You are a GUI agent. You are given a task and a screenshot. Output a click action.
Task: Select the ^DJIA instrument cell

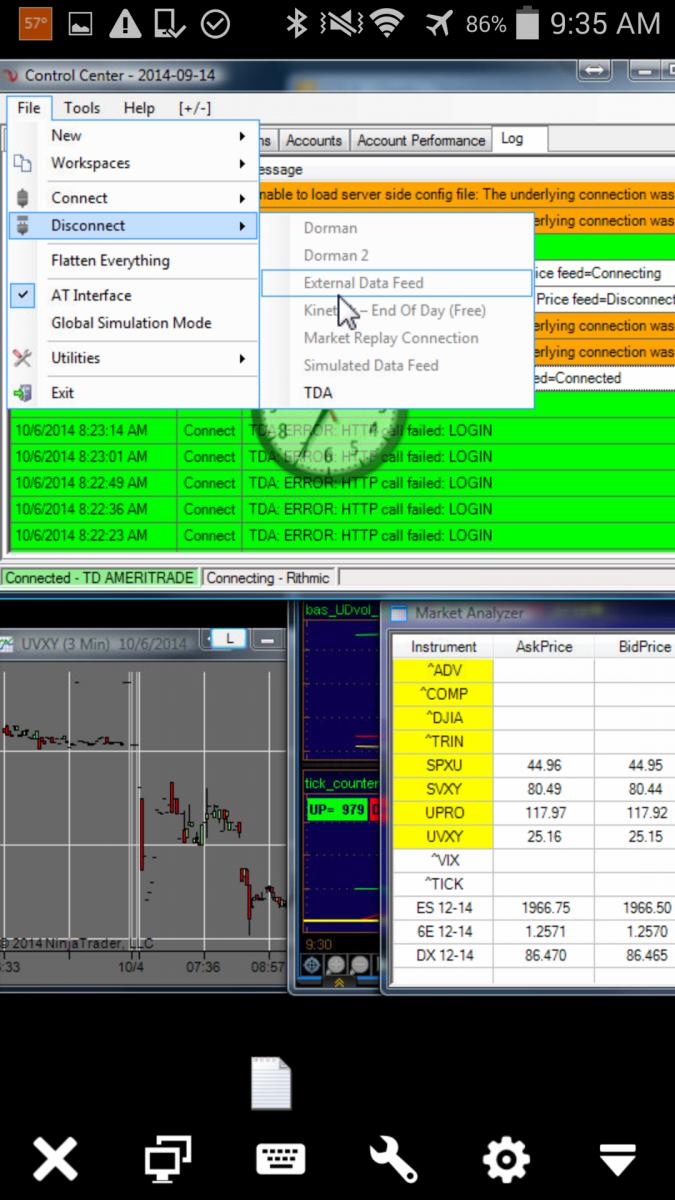point(444,718)
